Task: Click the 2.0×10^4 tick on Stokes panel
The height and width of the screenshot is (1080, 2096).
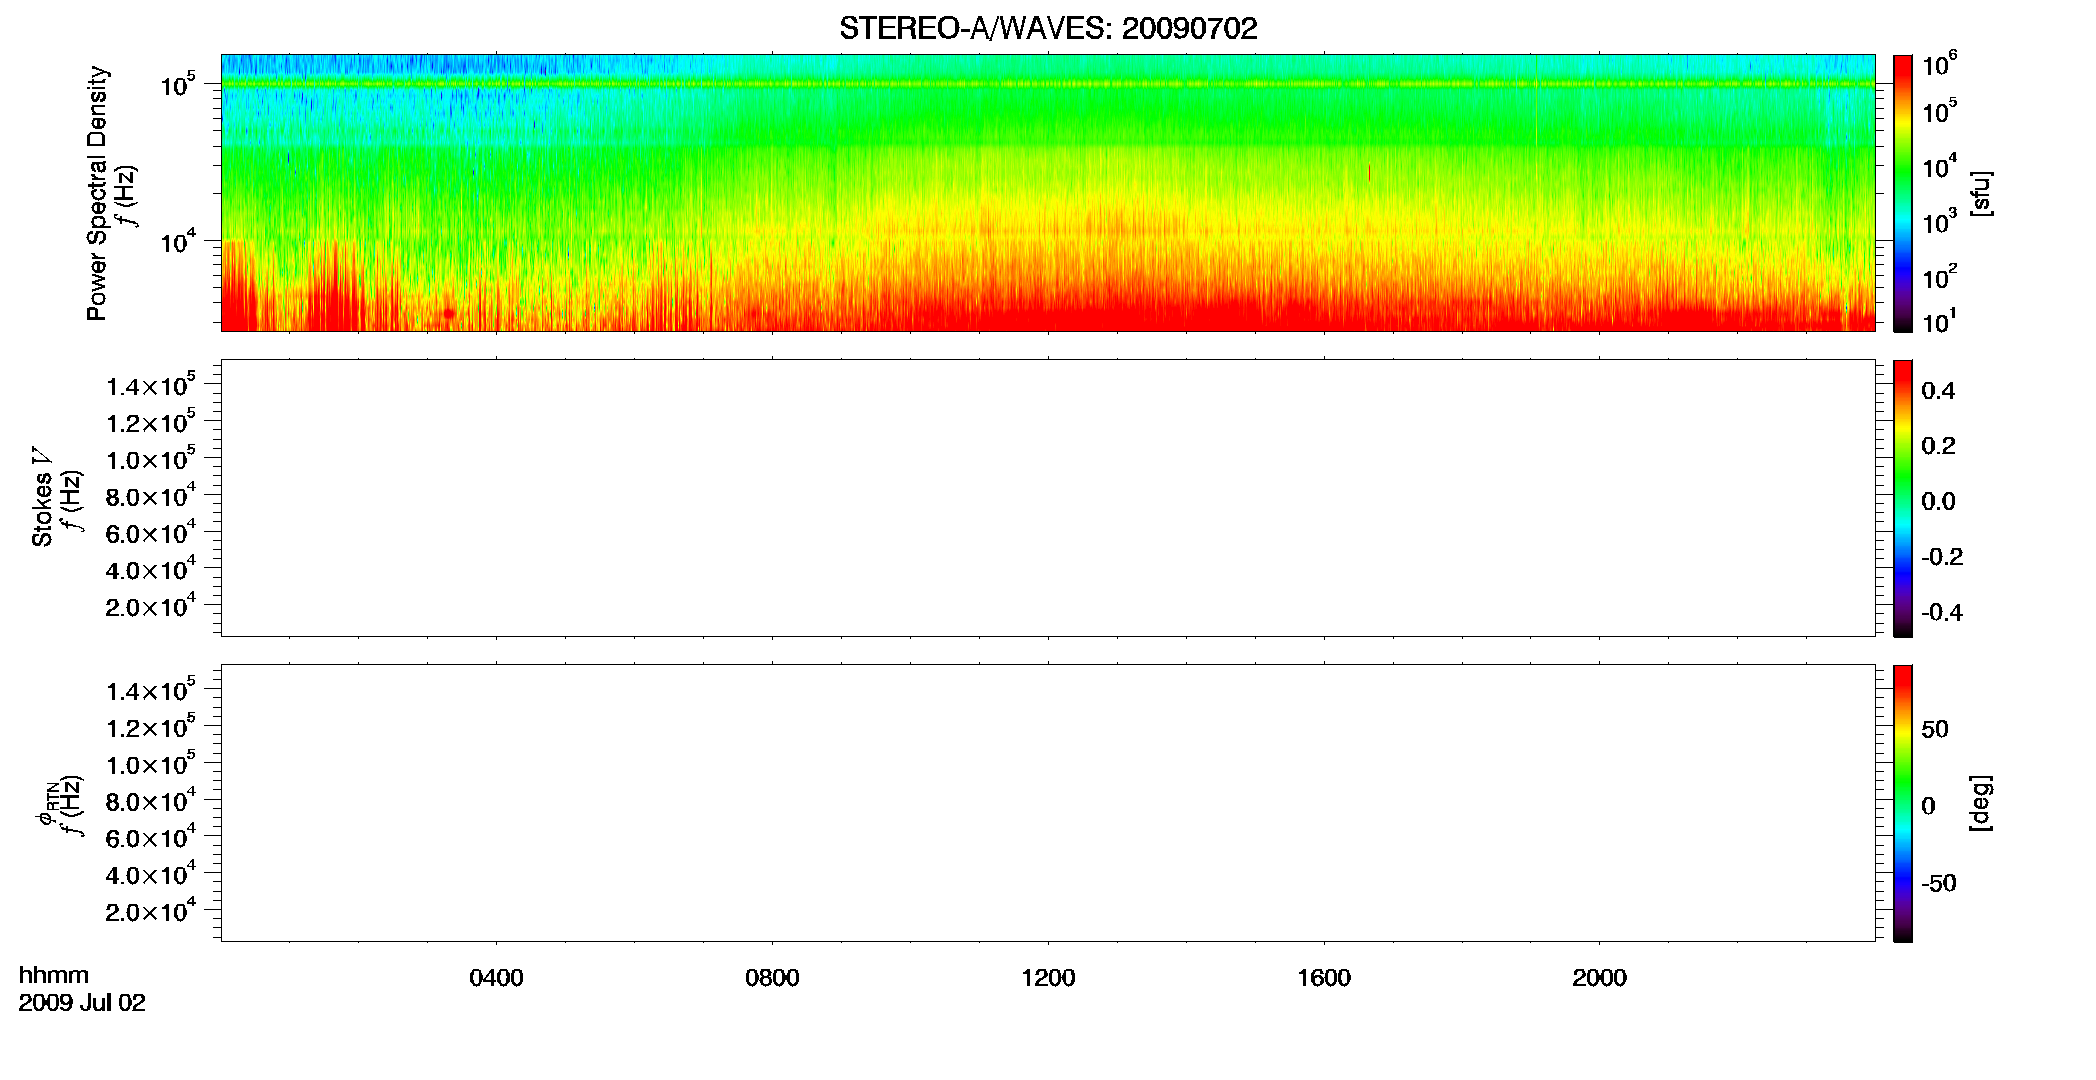Action: point(151,605)
